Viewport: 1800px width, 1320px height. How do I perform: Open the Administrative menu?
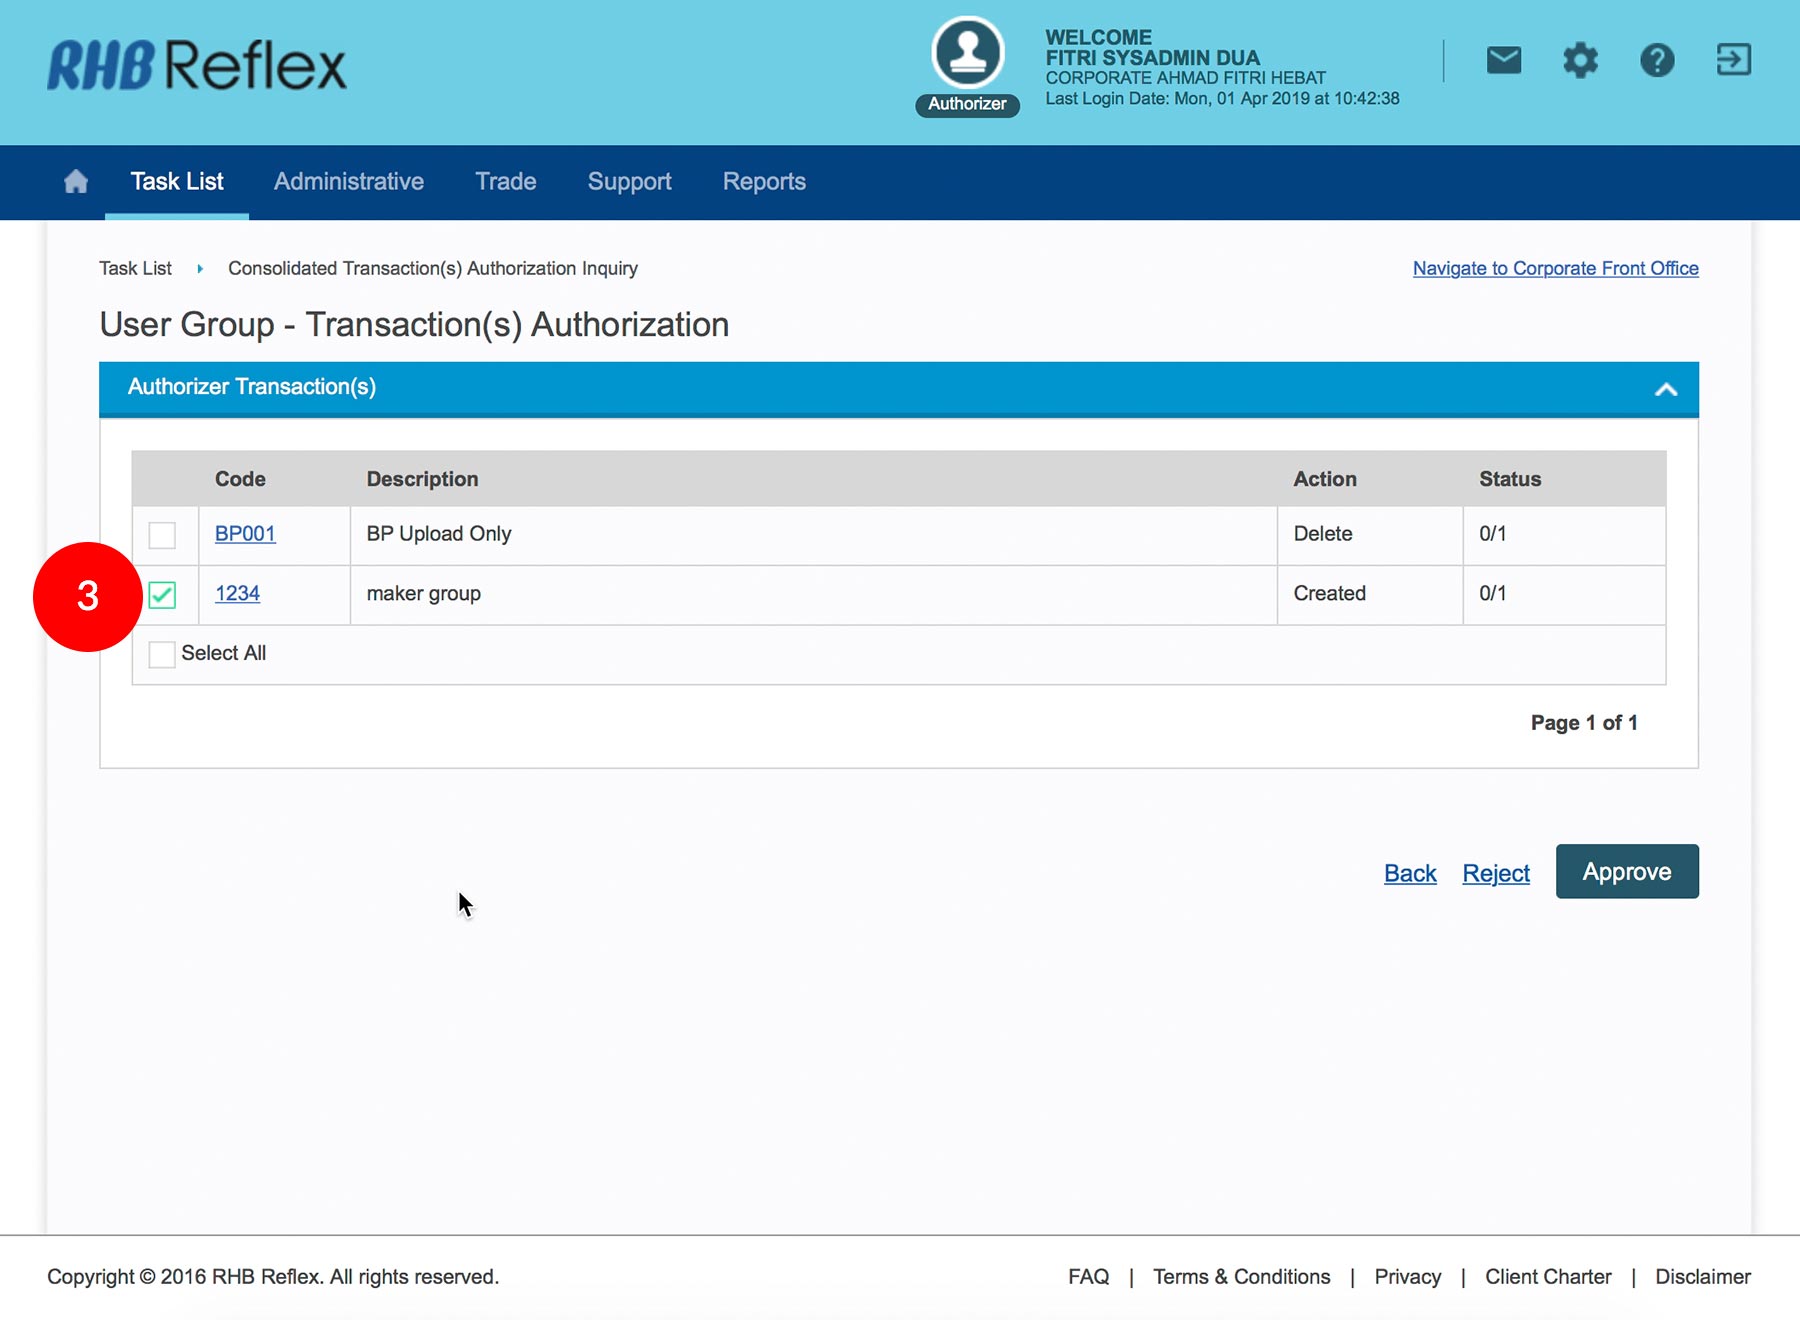[349, 182]
